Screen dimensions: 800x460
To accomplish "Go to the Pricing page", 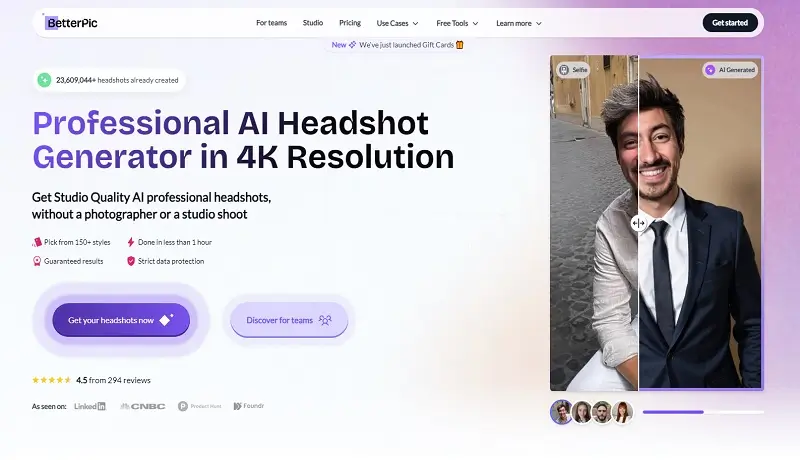I will [350, 22].
